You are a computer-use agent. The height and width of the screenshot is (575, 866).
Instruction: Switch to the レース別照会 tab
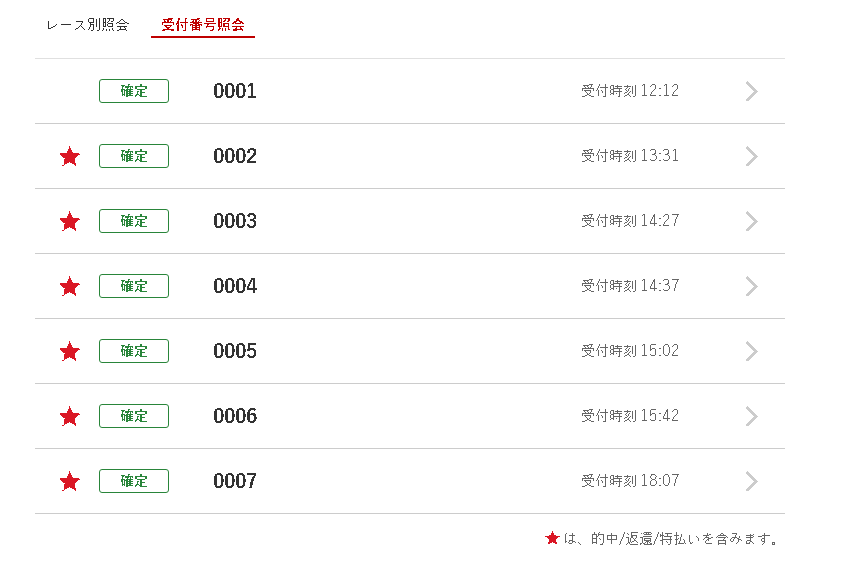(x=88, y=25)
